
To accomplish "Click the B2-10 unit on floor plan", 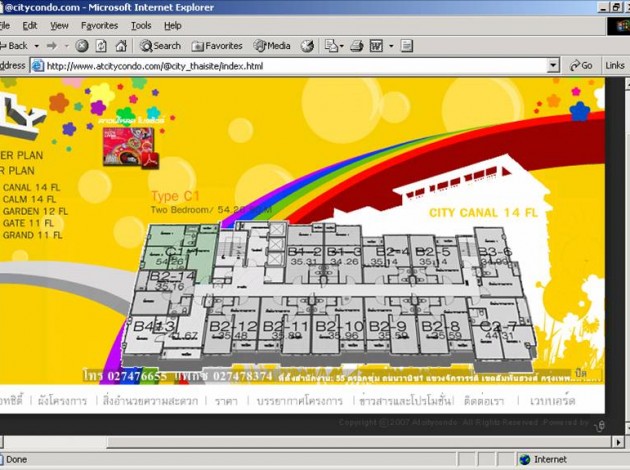I will [338, 332].
